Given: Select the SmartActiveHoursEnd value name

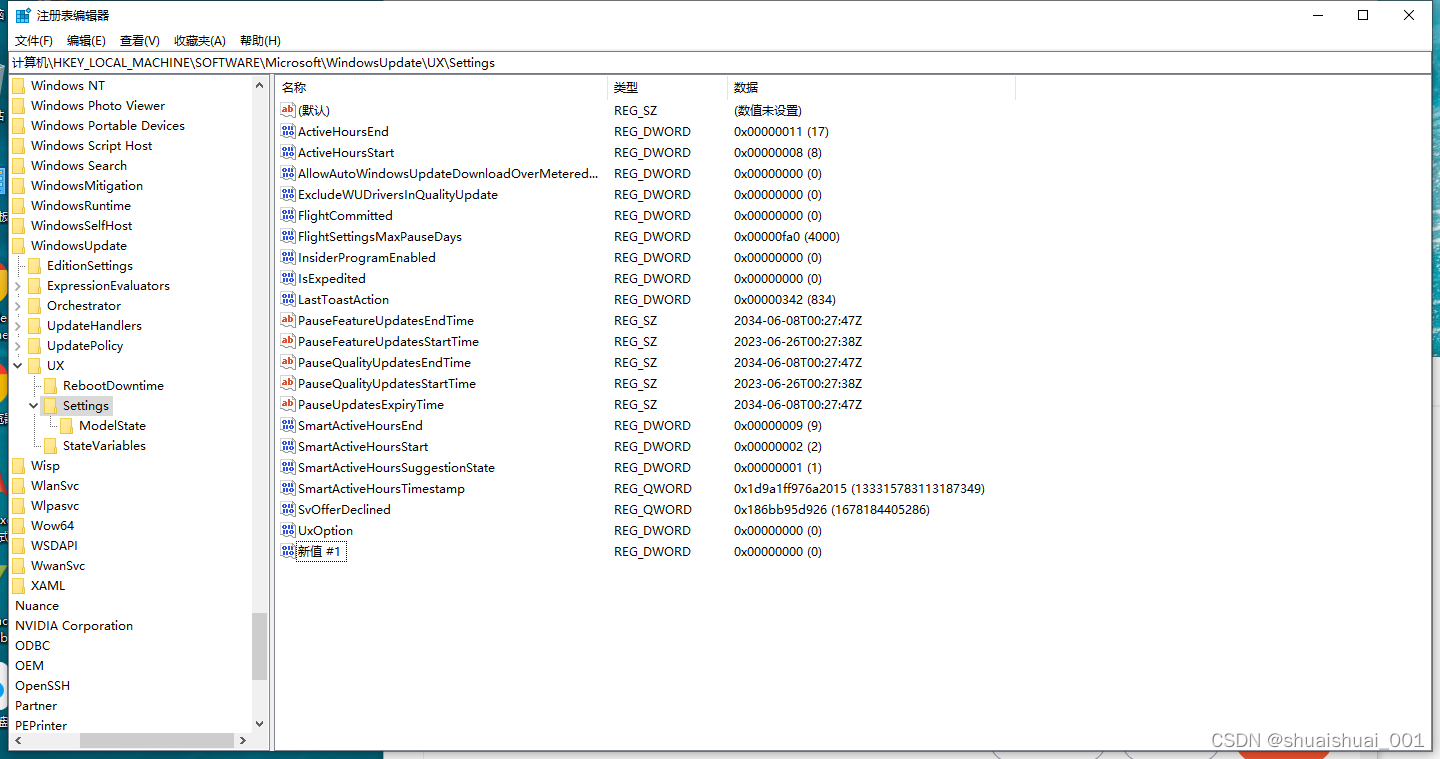Looking at the screenshot, I should click(360, 425).
